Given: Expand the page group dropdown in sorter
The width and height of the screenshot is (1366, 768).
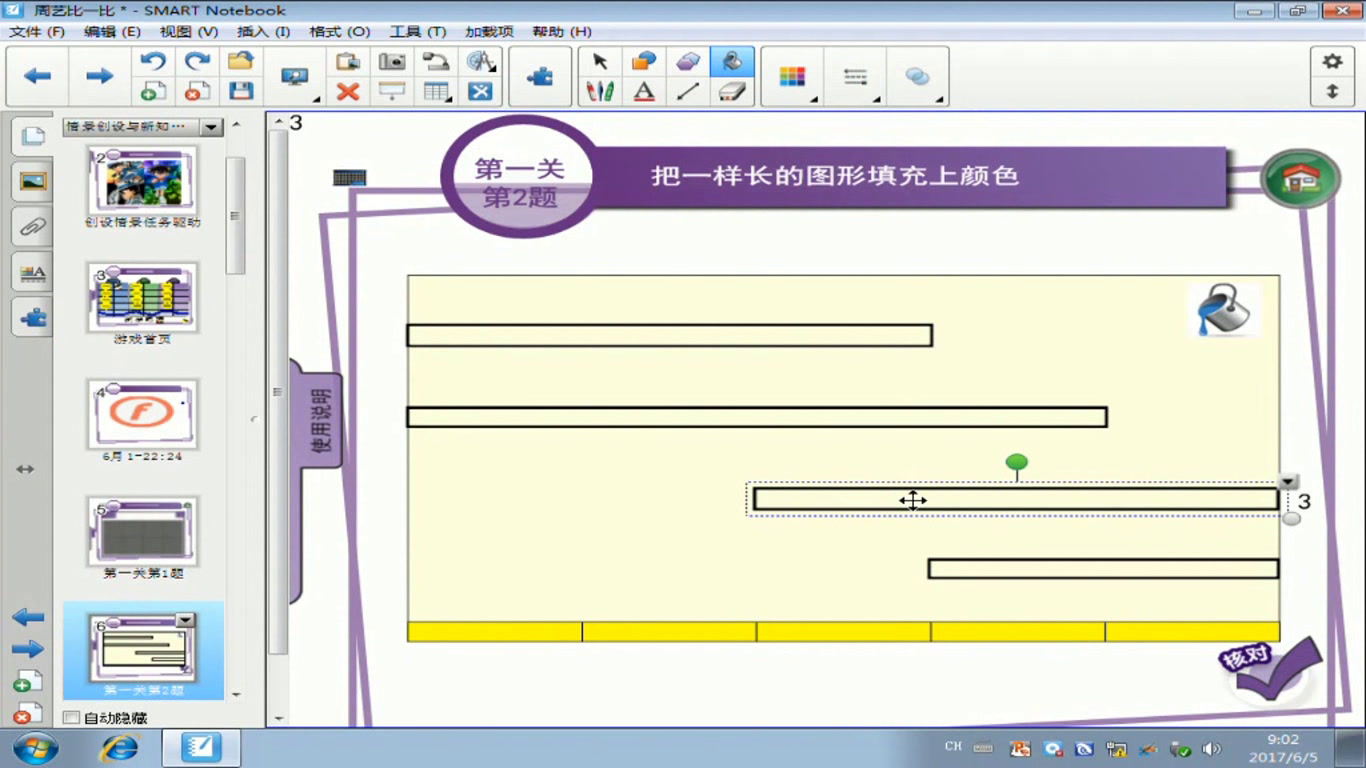Looking at the screenshot, I should click(211, 127).
